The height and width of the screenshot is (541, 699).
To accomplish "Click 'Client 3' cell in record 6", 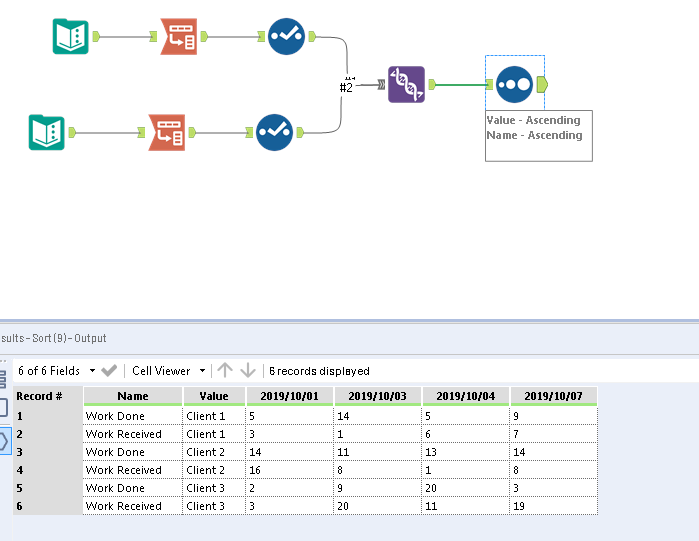I will point(214,506).
